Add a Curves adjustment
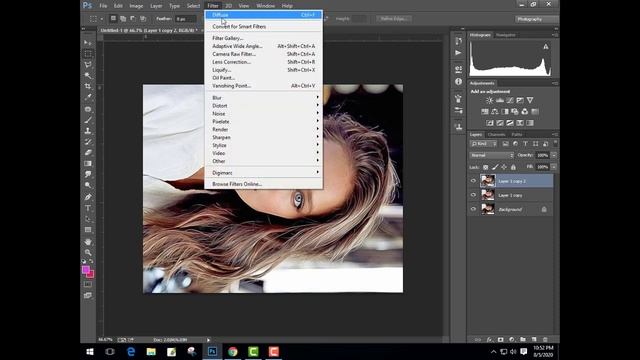 [x=510, y=100]
